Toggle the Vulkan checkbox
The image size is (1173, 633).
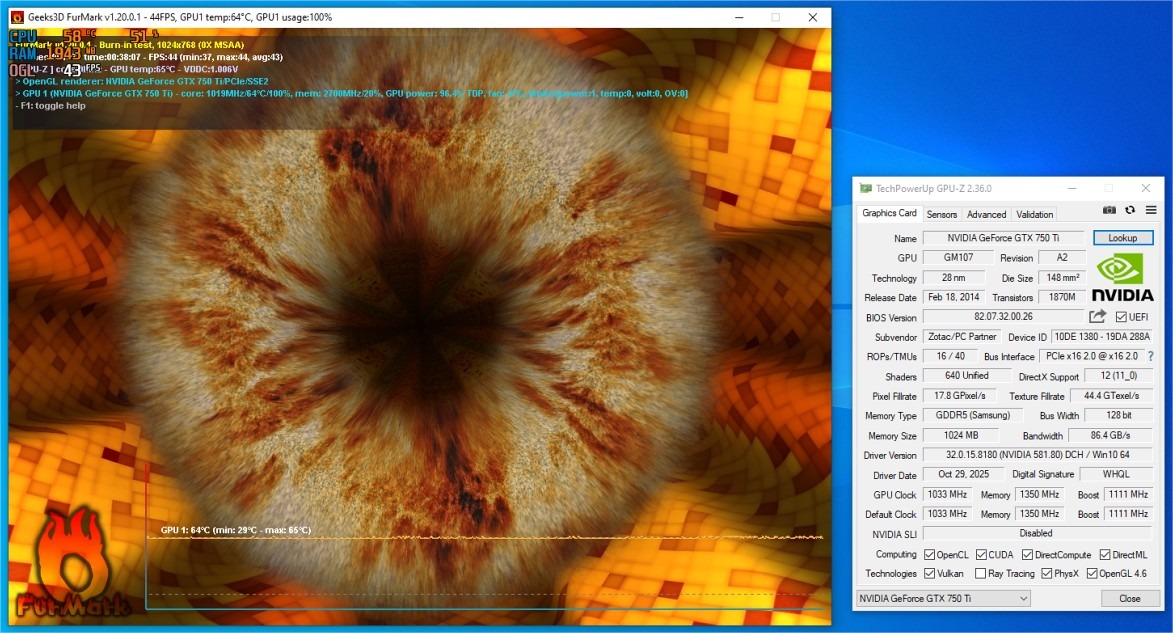[929, 573]
